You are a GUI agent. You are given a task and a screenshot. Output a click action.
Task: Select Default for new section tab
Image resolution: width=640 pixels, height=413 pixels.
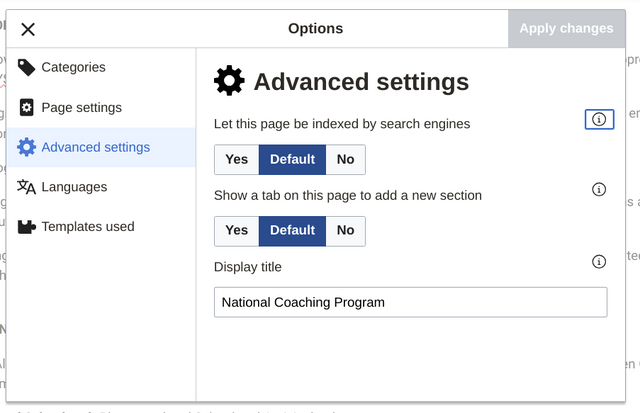[x=292, y=231]
